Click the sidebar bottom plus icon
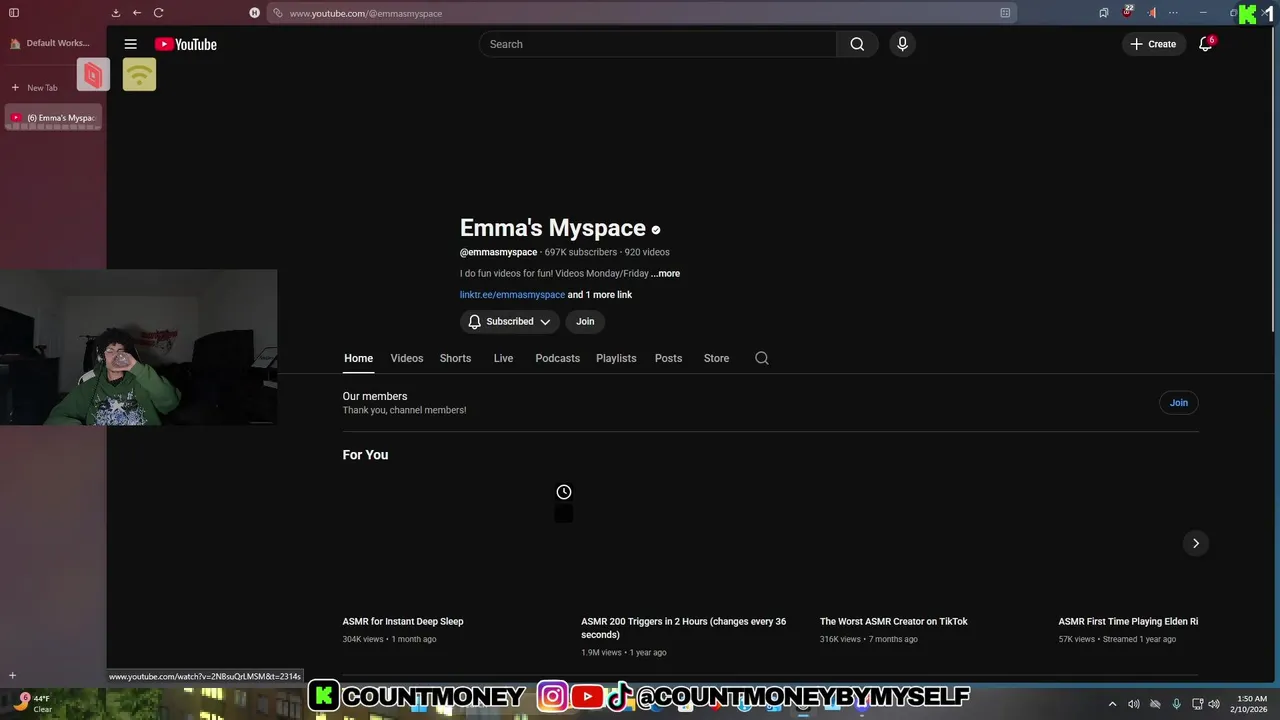The image size is (1280, 720). (13, 676)
